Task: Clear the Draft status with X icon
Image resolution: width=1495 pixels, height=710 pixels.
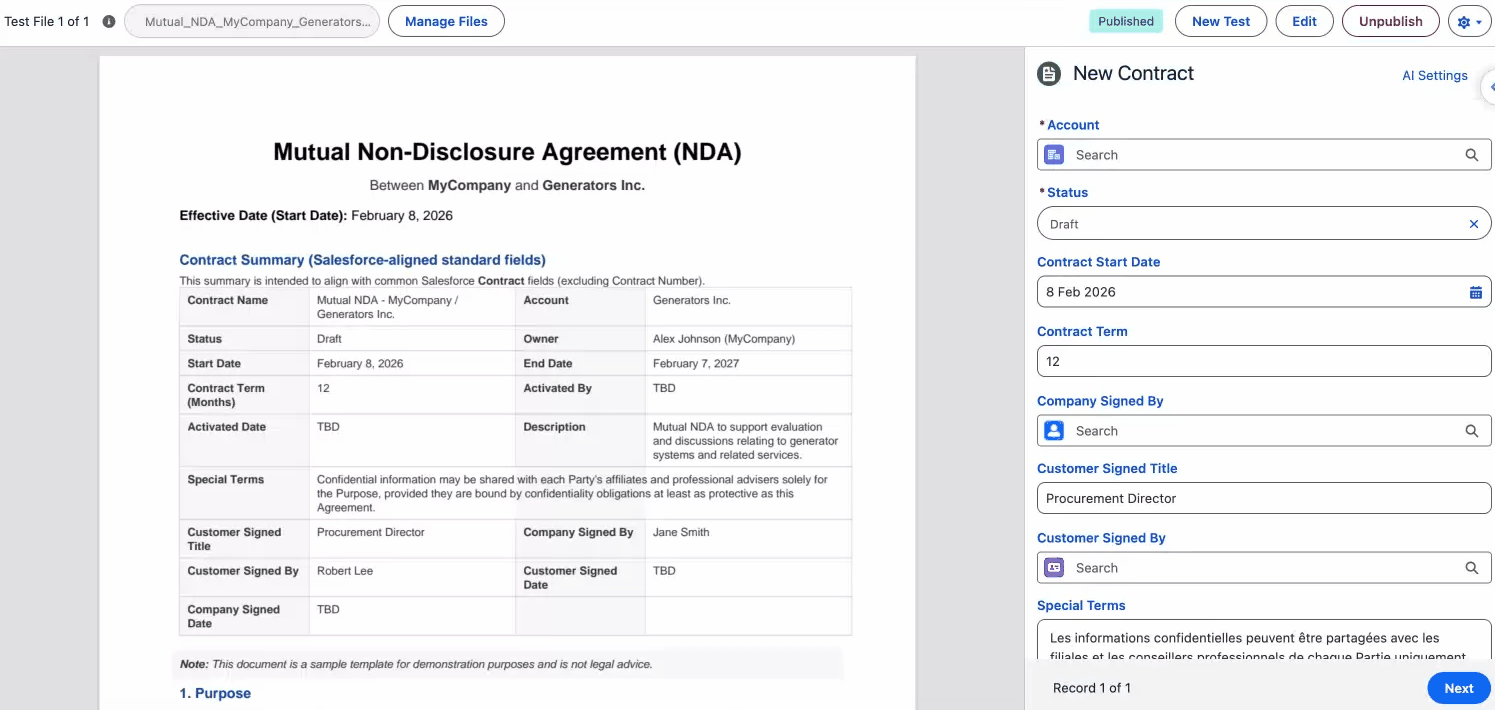Action: click(x=1473, y=224)
